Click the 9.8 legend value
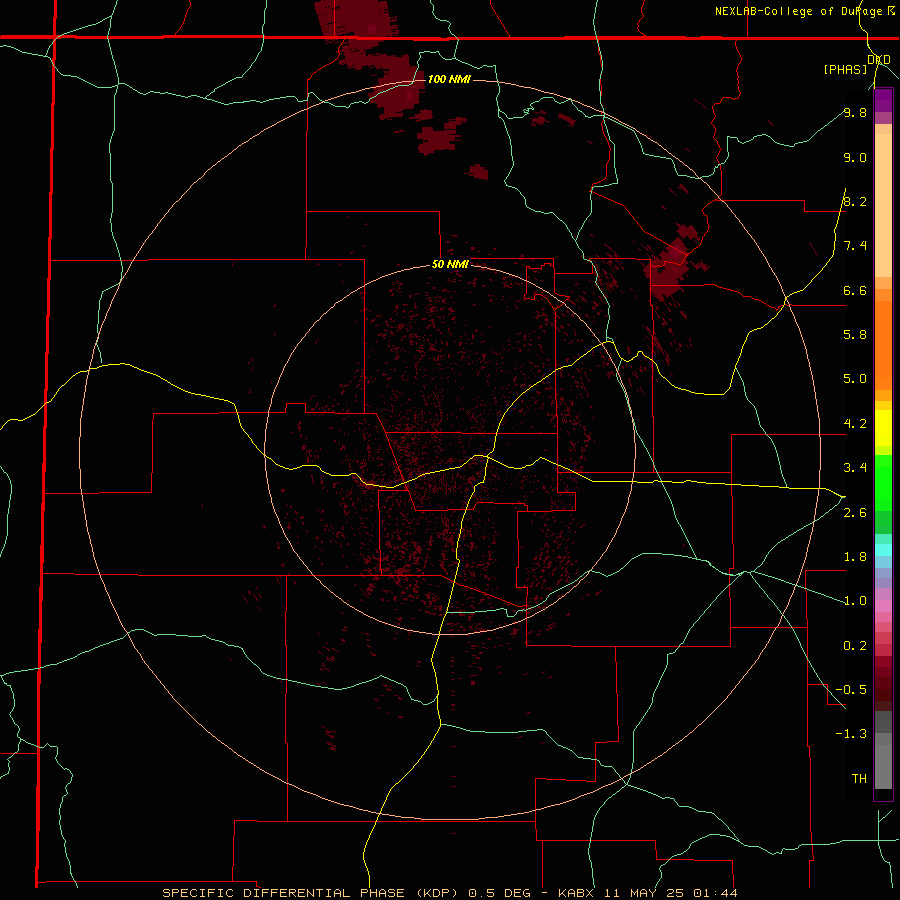Image resolution: width=900 pixels, height=900 pixels. pos(855,113)
